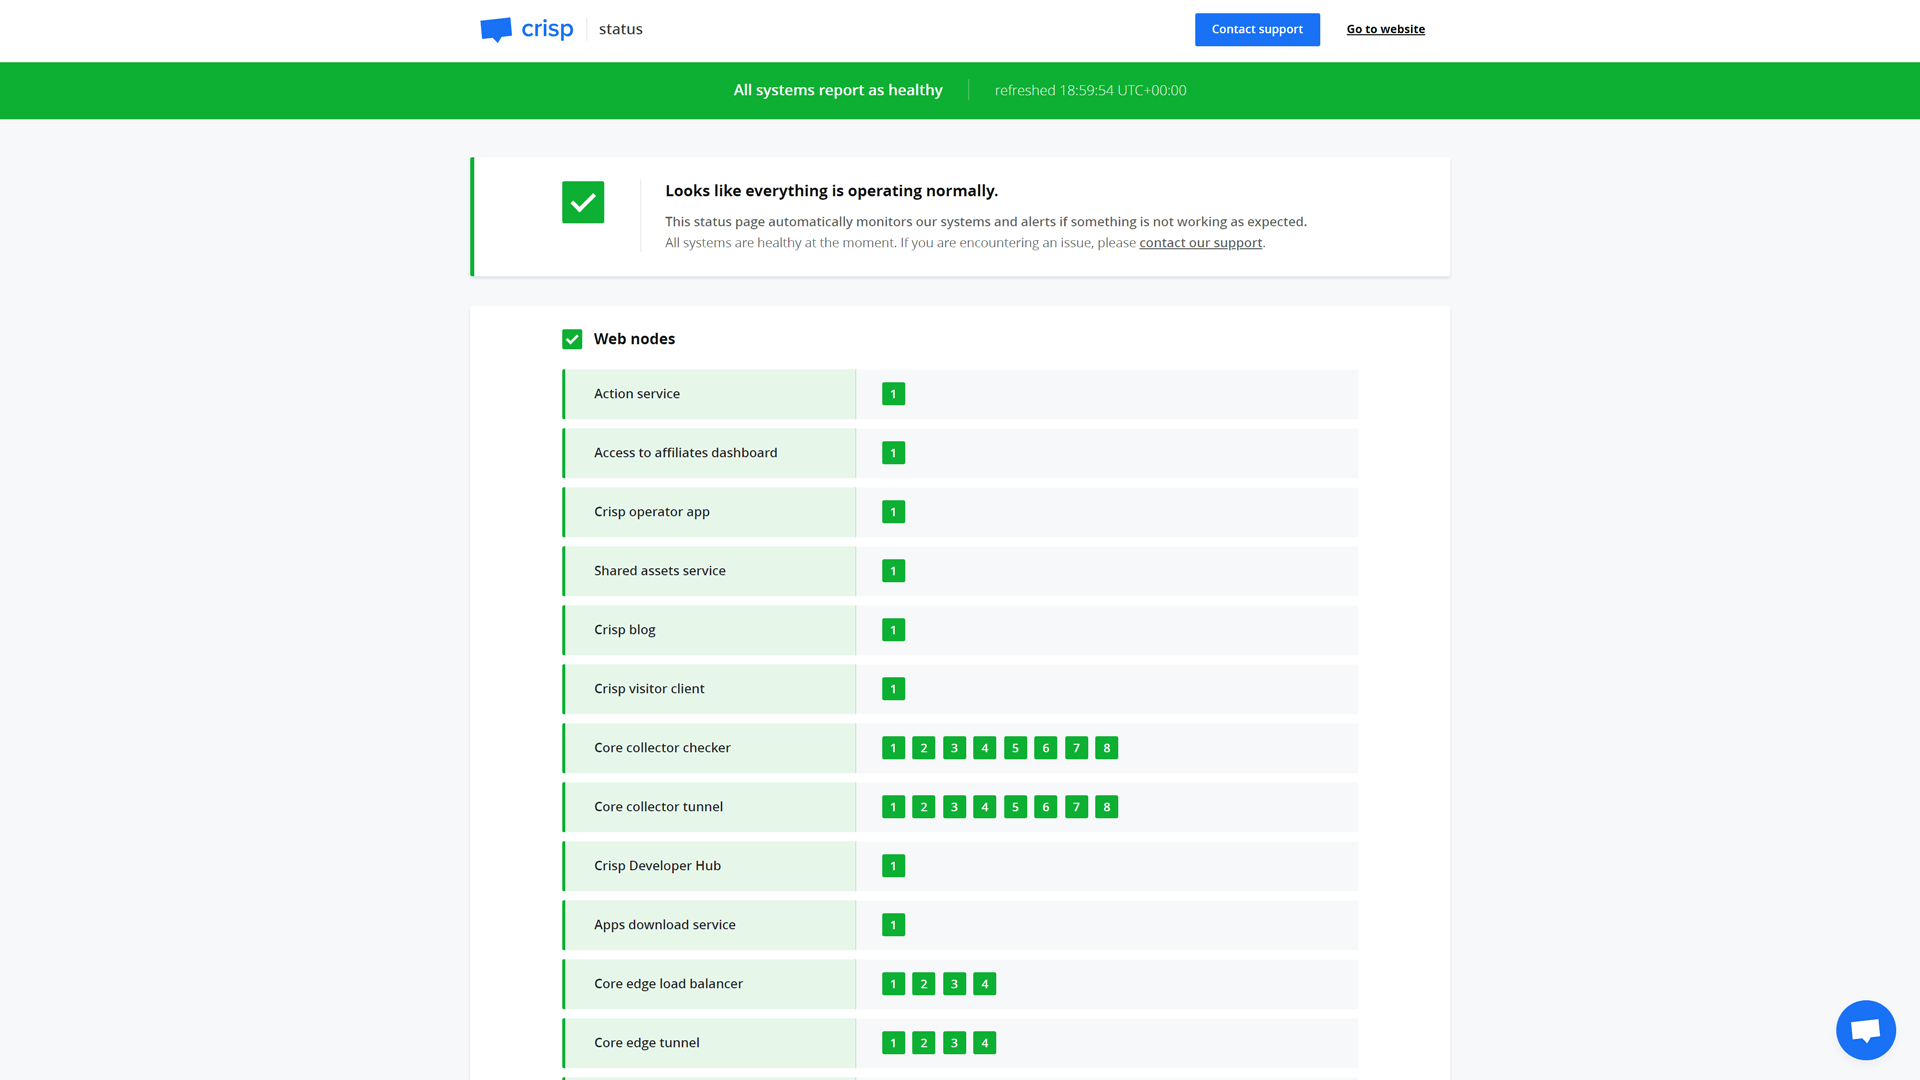Select node 5 badge for Core collector tunnel
The height and width of the screenshot is (1080, 1920).
pos(1015,806)
